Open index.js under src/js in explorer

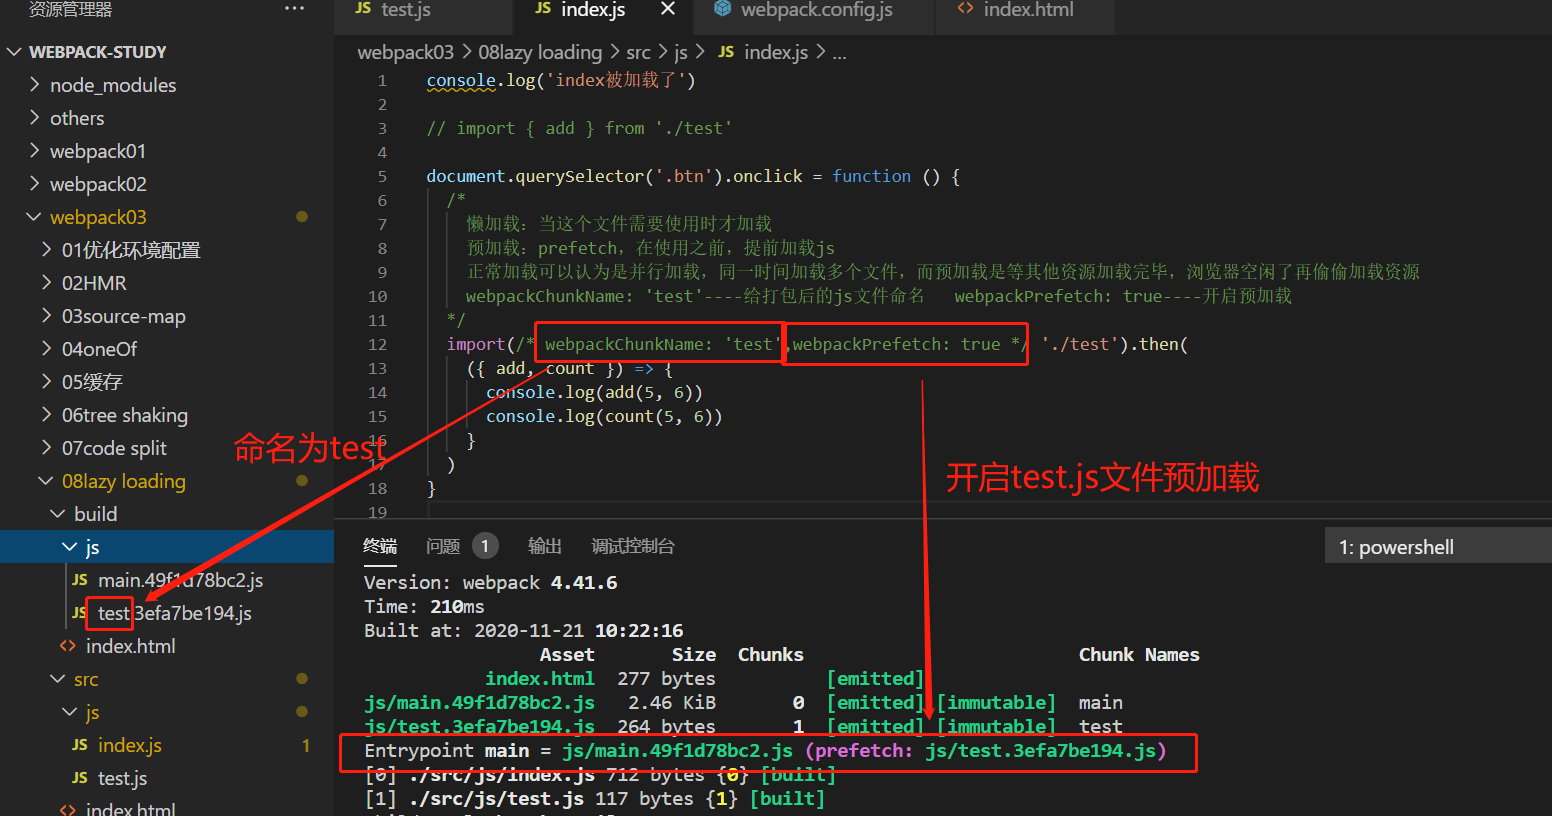129,745
